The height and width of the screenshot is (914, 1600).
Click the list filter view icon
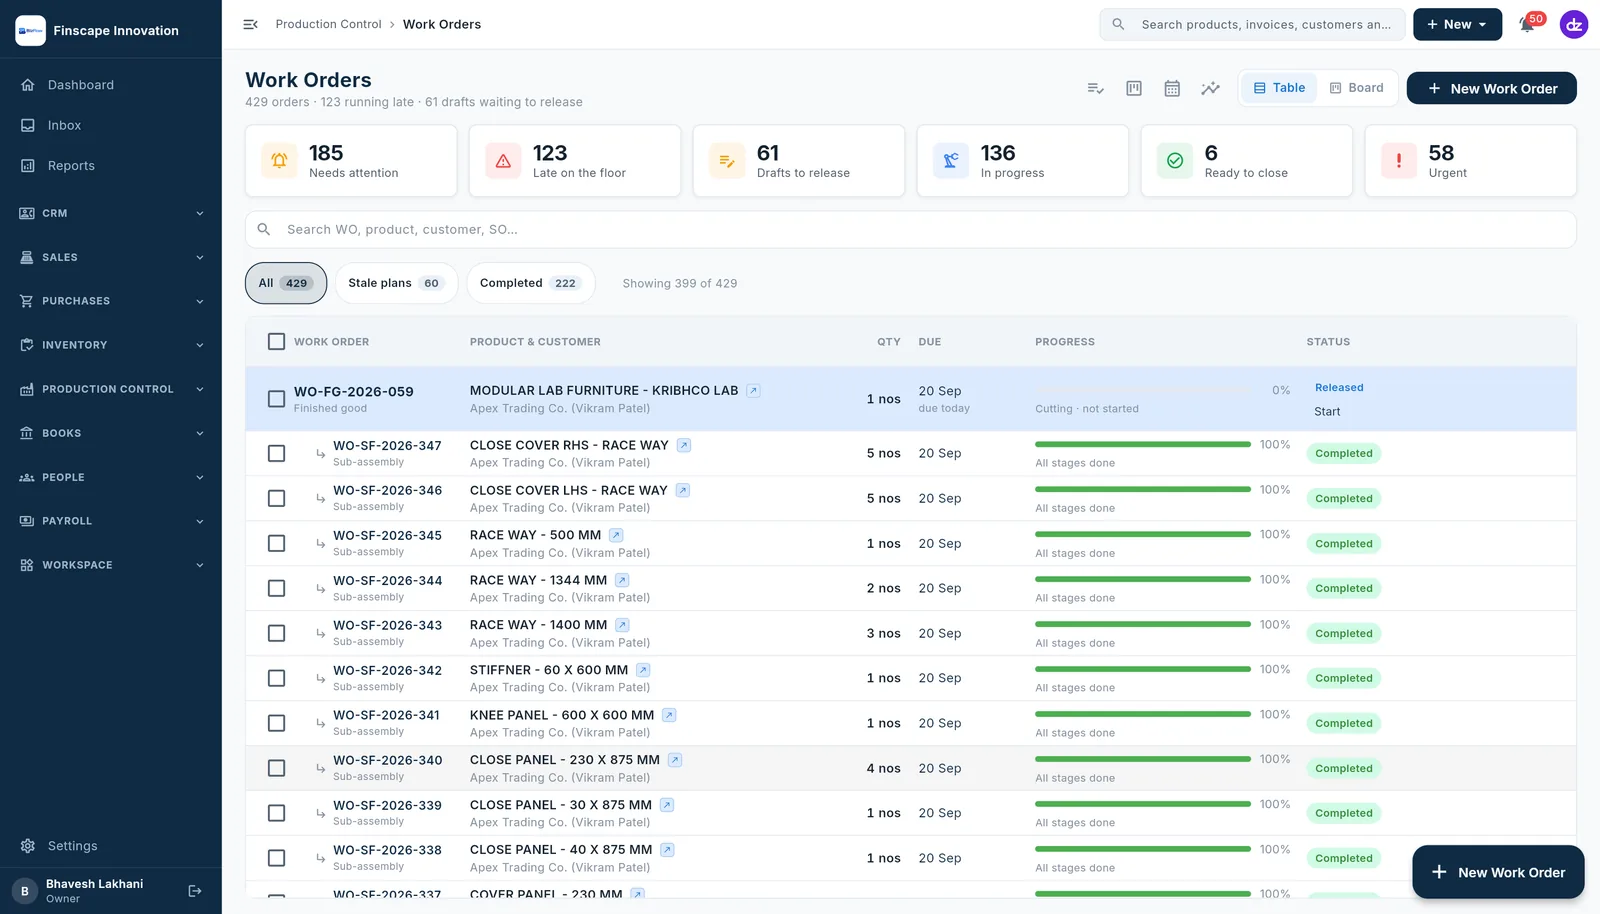click(1096, 88)
